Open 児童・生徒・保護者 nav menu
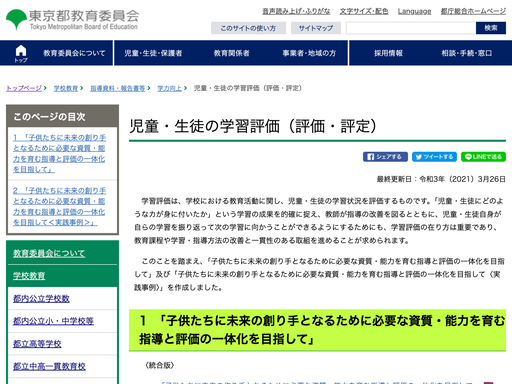The height and width of the screenshot is (384, 512). click(x=153, y=53)
